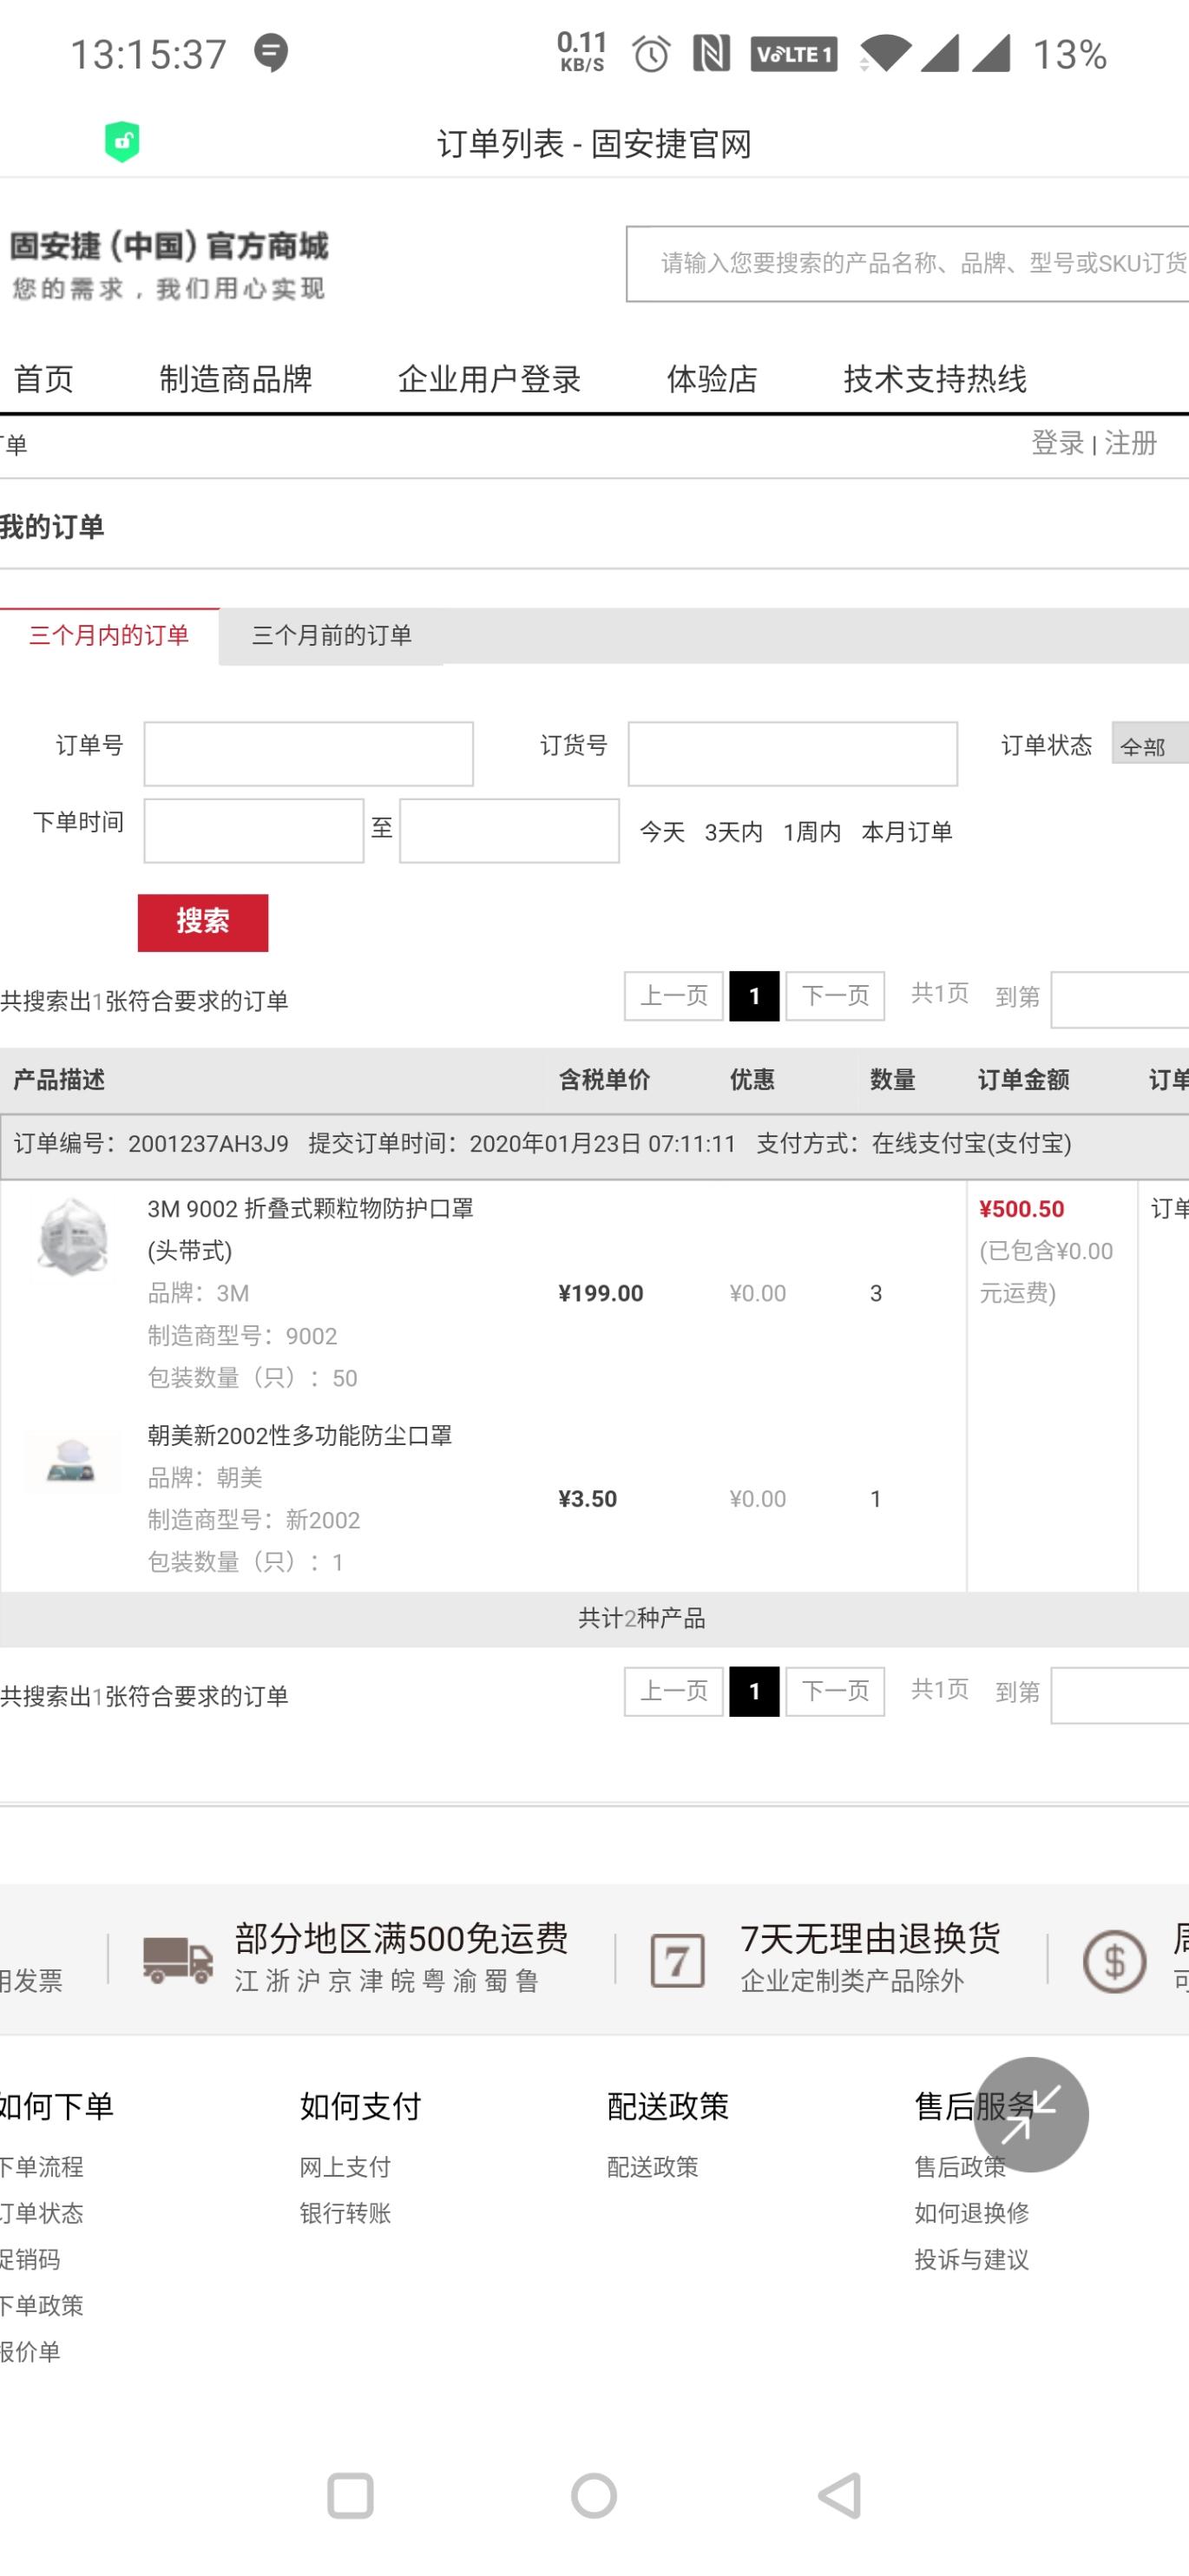Focus the top 到第 page number field

click(1119, 999)
